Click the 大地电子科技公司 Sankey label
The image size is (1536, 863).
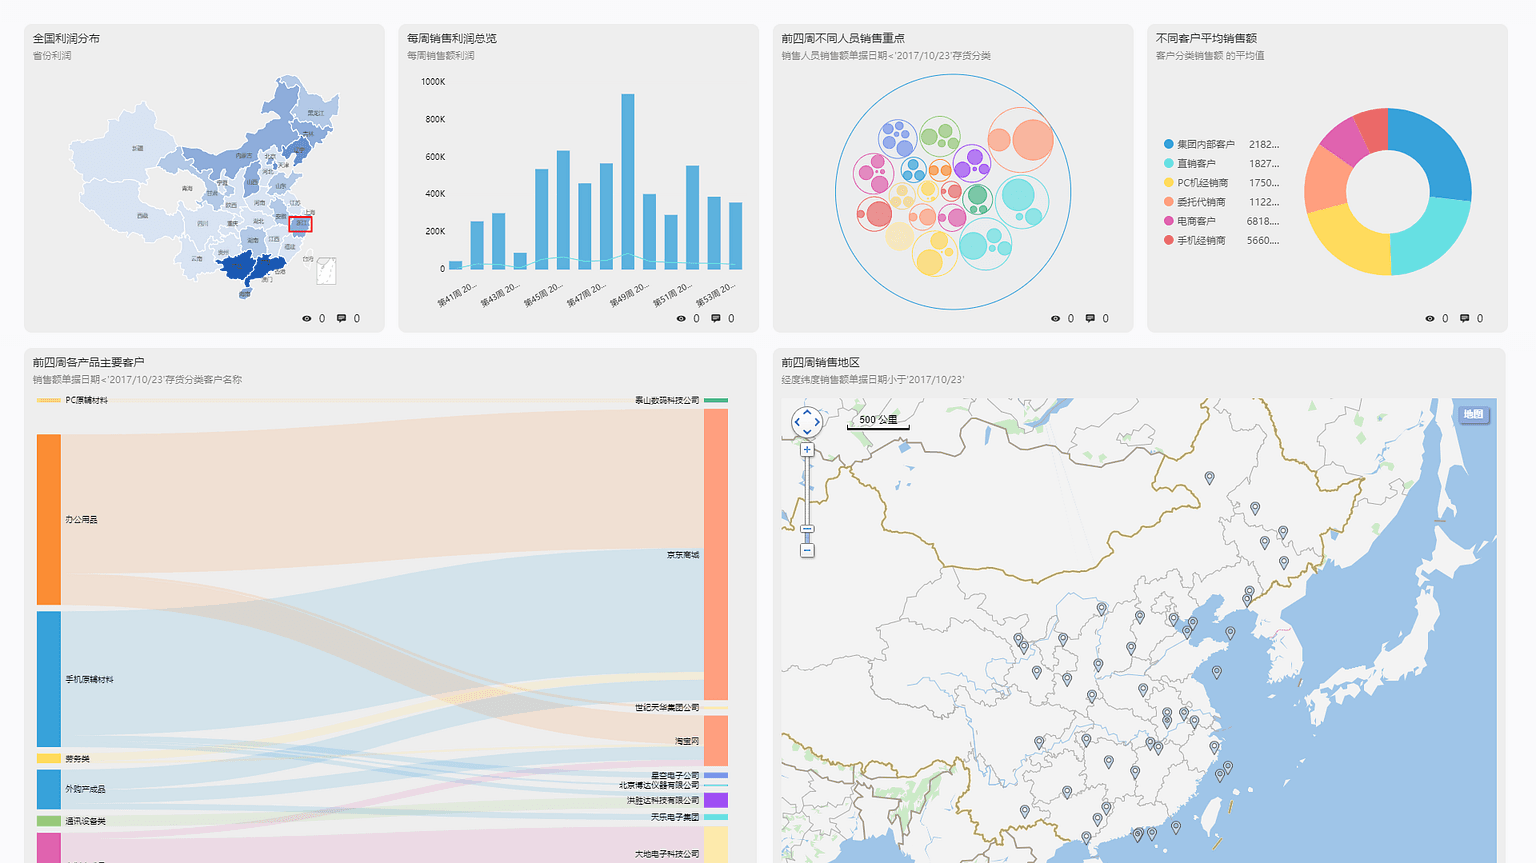667,854
